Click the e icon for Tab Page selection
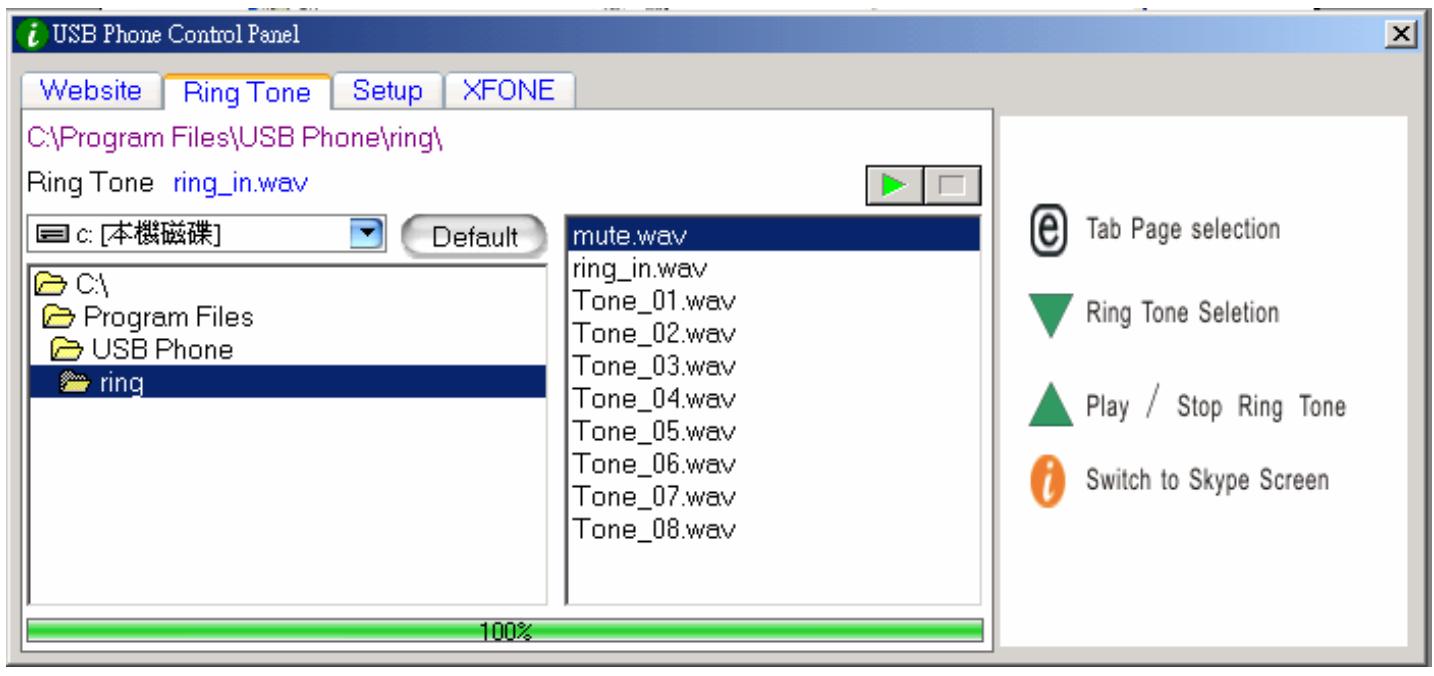Screen dimensions: 1434x676 point(1050,231)
